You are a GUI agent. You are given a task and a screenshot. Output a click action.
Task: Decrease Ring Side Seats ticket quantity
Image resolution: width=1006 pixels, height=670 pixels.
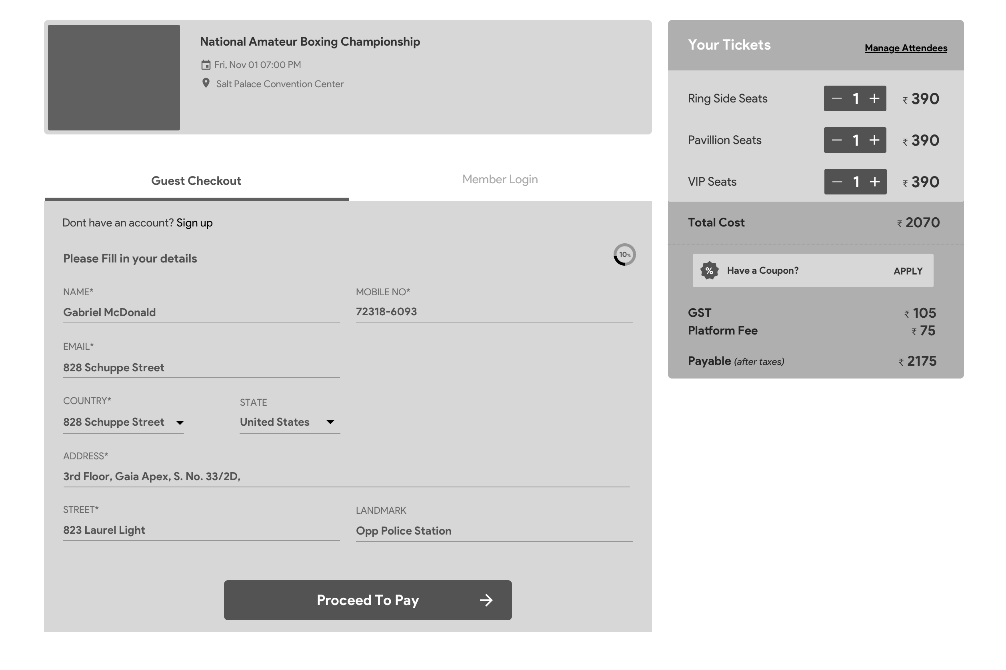click(x=837, y=99)
